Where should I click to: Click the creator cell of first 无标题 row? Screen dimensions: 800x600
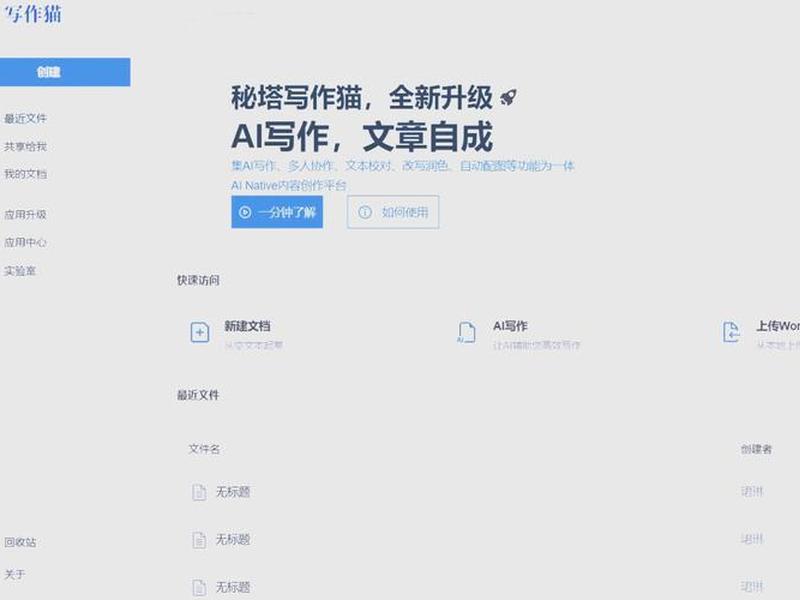pyautogui.click(x=752, y=492)
